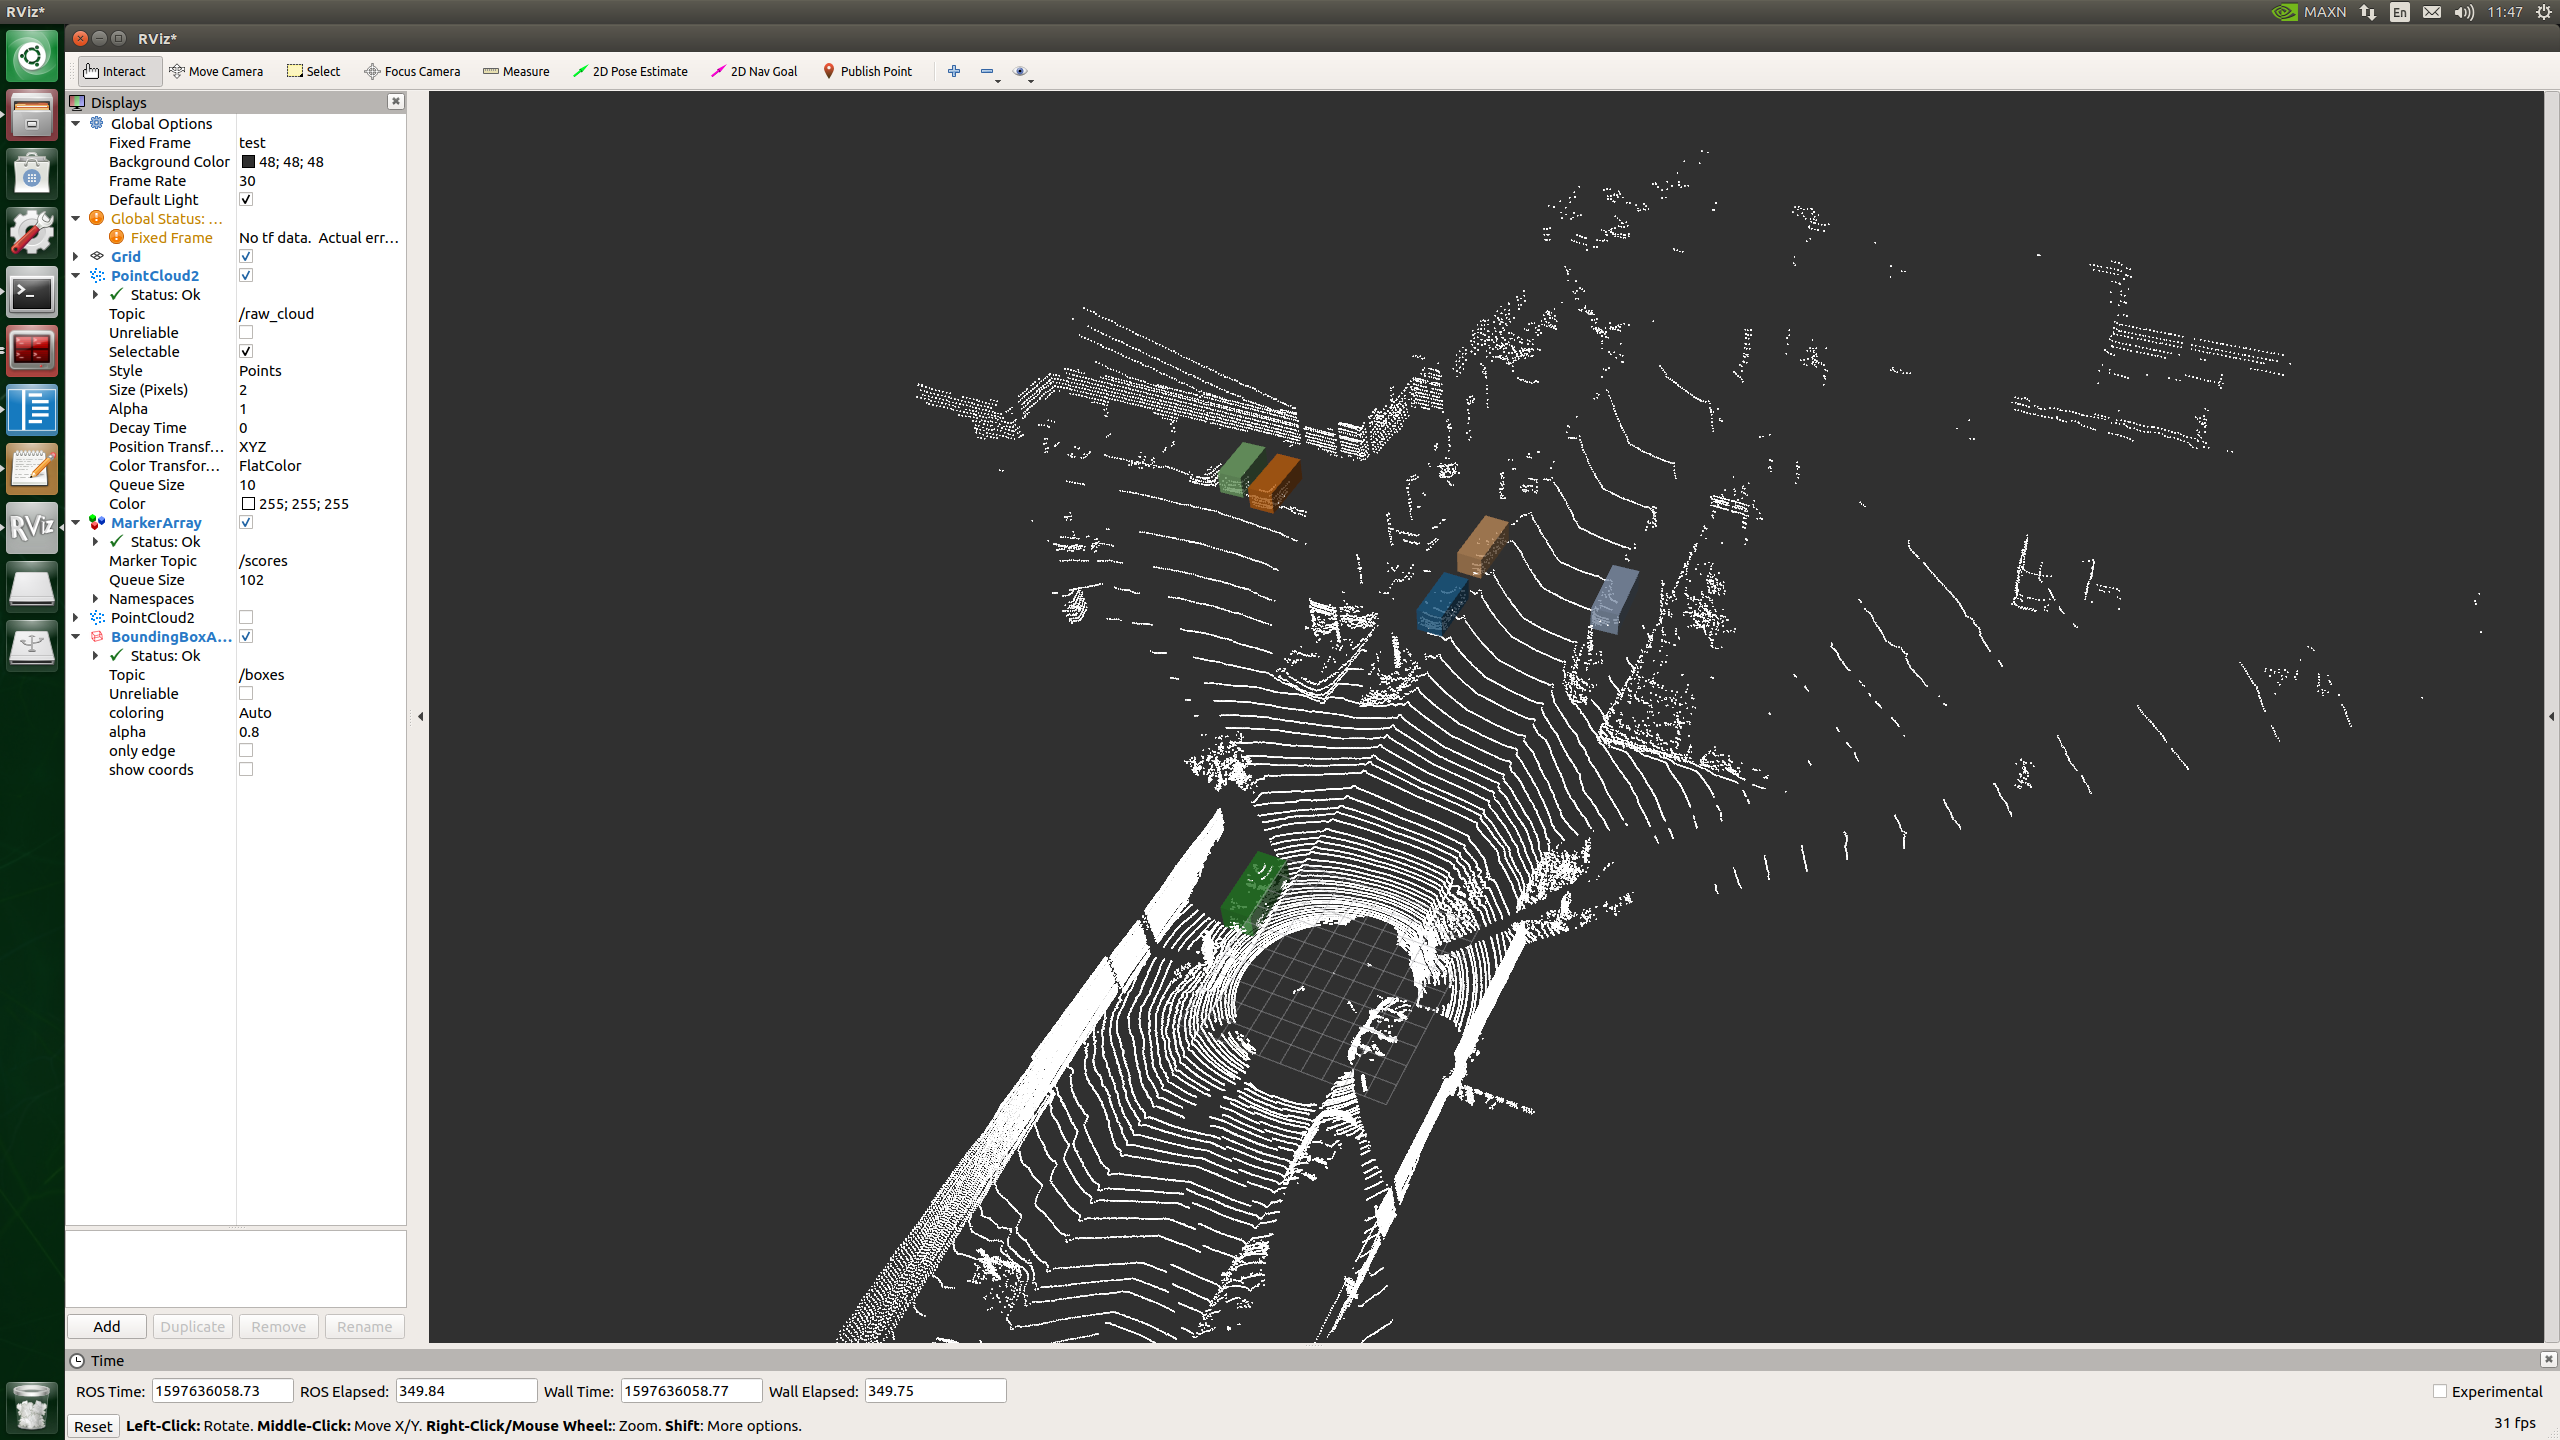Screen dimensions: 2560x1440
Task: Click the Move Camera tool
Action: (216, 71)
